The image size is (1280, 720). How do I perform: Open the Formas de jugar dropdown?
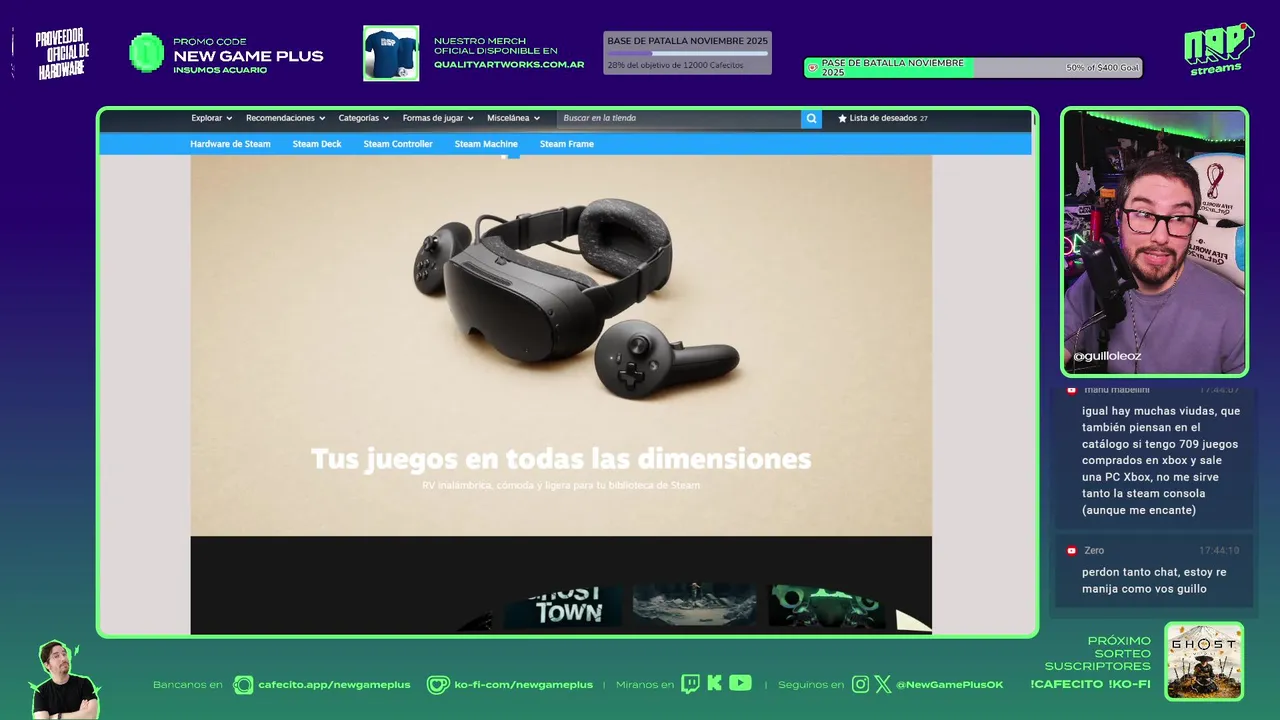click(x=438, y=118)
